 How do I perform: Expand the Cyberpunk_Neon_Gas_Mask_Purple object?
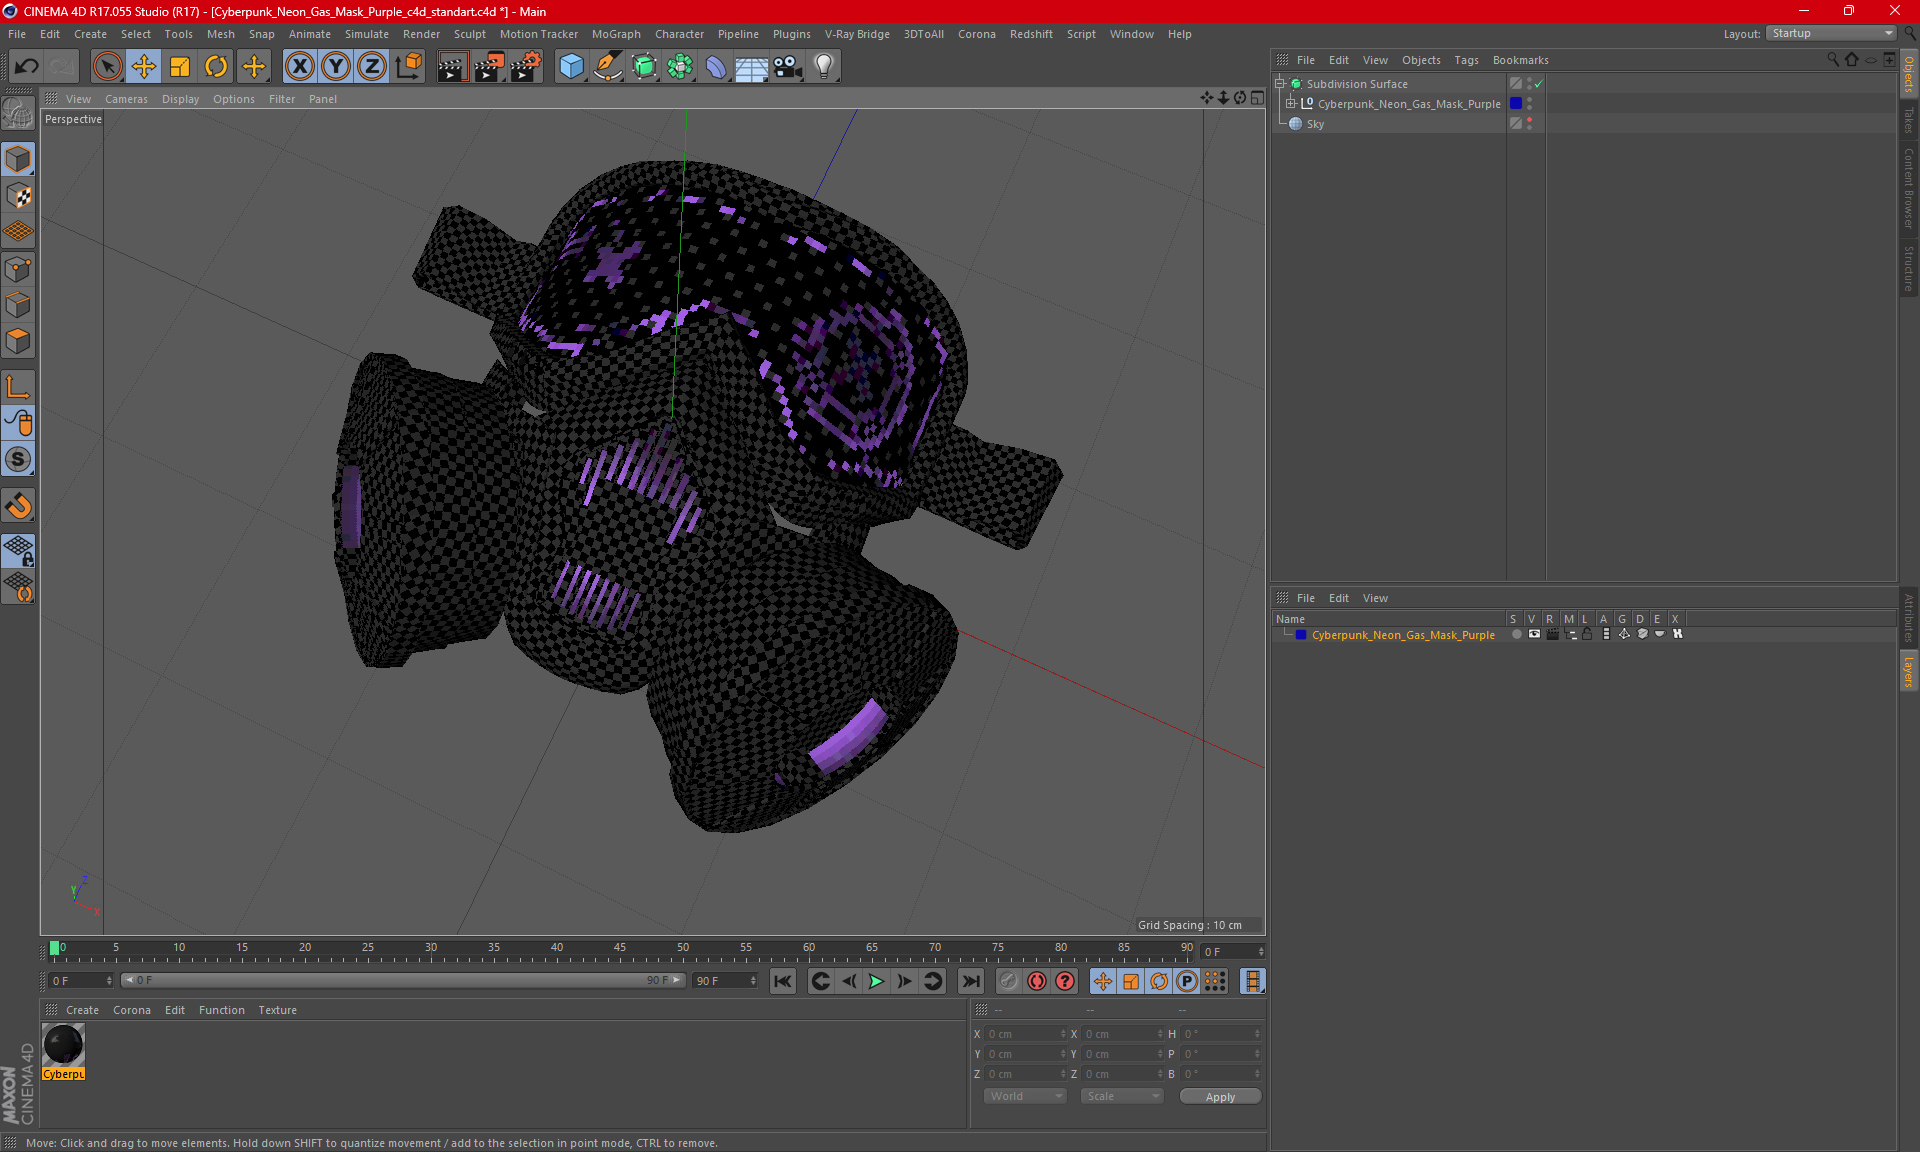tap(1291, 103)
